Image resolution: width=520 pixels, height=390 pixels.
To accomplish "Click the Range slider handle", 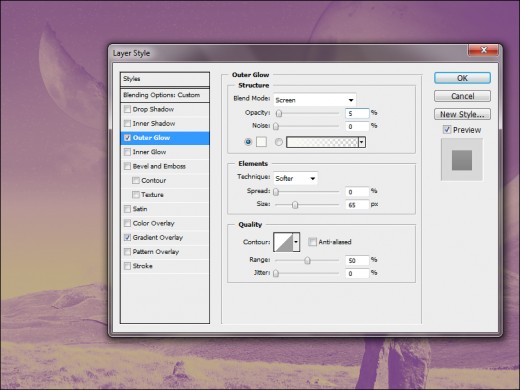I will pyautogui.click(x=307, y=260).
